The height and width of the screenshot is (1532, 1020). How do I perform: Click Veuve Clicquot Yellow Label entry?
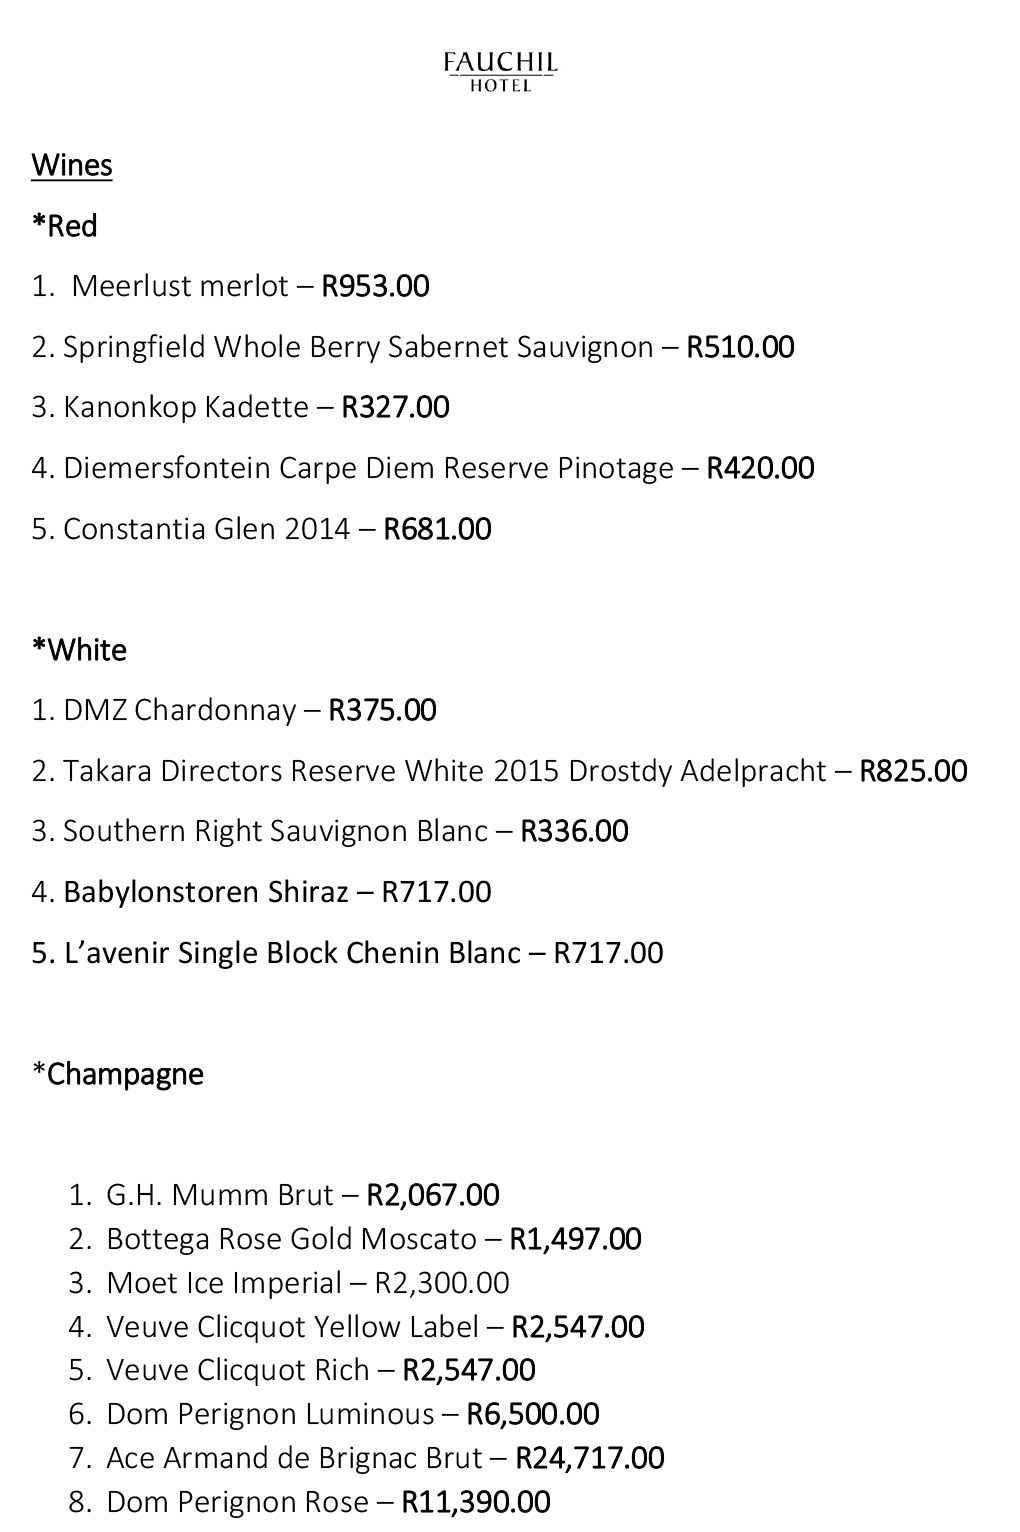click(x=357, y=1327)
